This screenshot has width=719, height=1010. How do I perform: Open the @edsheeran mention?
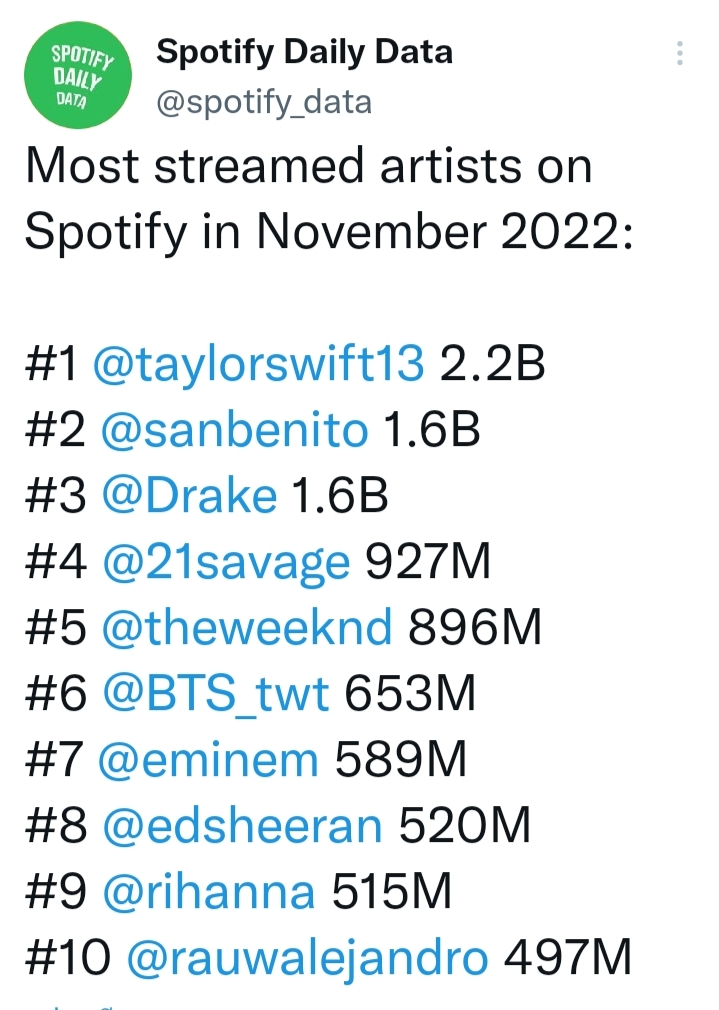tap(242, 826)
